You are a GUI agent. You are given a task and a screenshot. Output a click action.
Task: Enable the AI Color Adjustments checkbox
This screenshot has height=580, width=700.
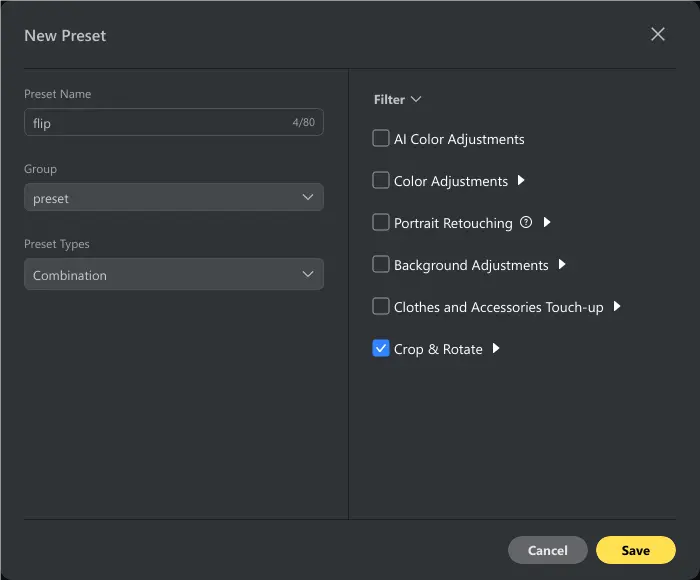click(x=381, y=138)
